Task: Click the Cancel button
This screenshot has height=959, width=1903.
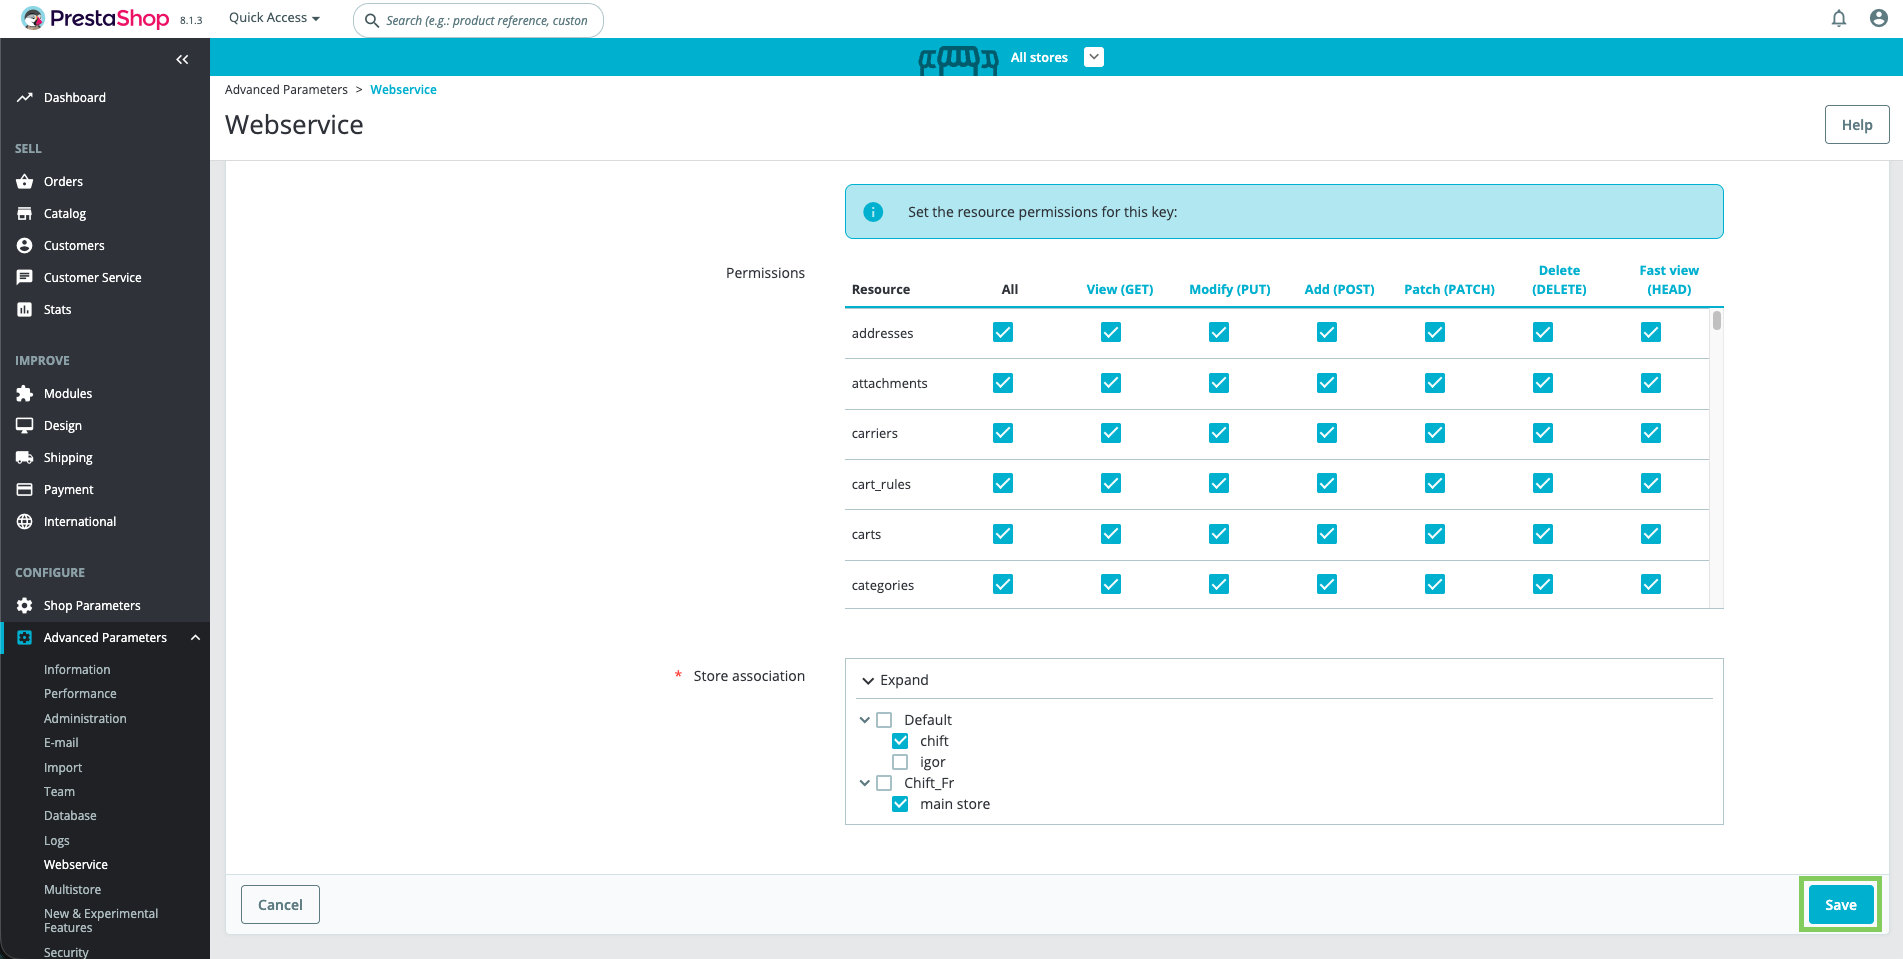Action: click(280, 905)
